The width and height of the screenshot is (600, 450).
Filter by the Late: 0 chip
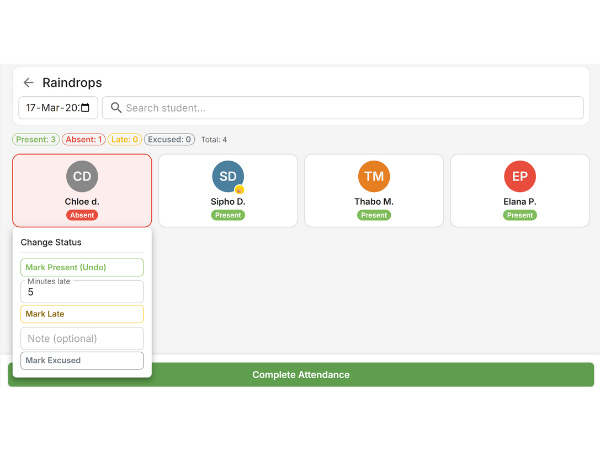tap(124, 140)
